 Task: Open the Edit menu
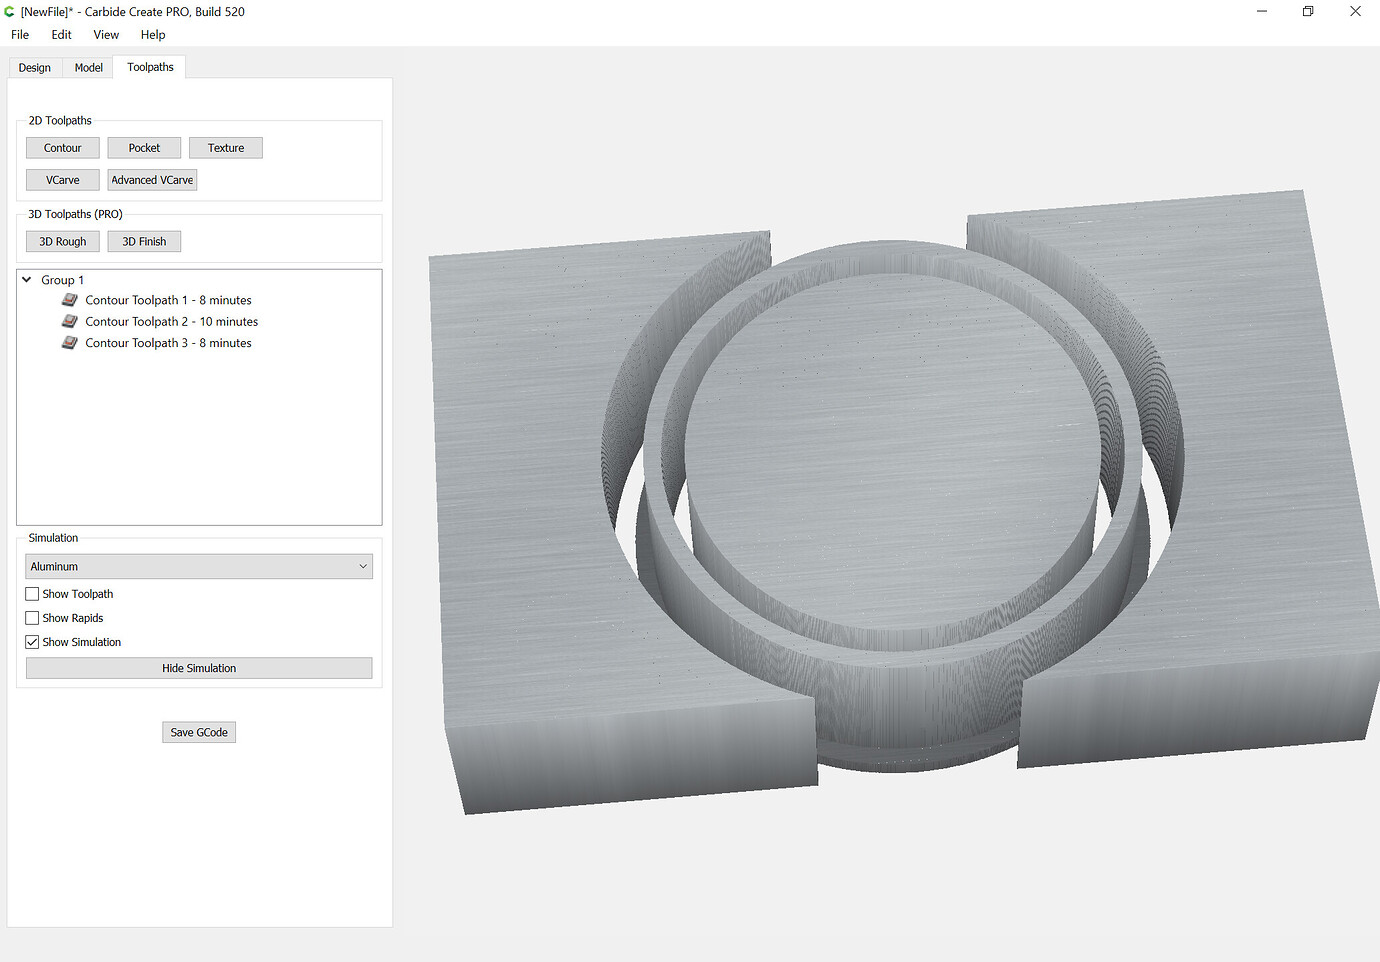pos(60,34)
